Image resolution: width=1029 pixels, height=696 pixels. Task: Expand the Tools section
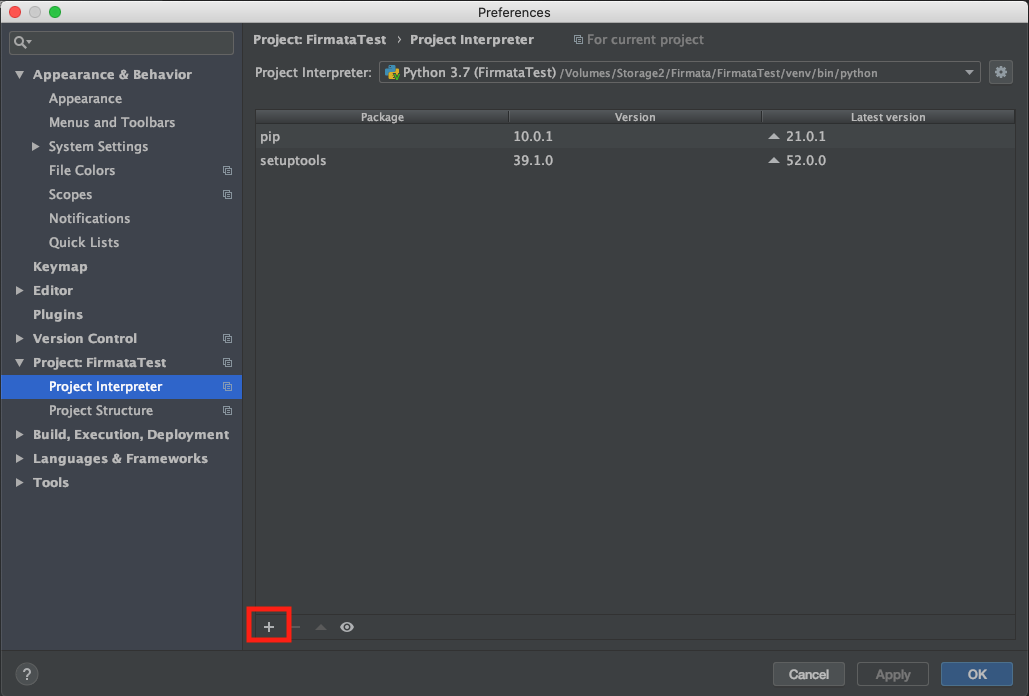click(20, 482)
